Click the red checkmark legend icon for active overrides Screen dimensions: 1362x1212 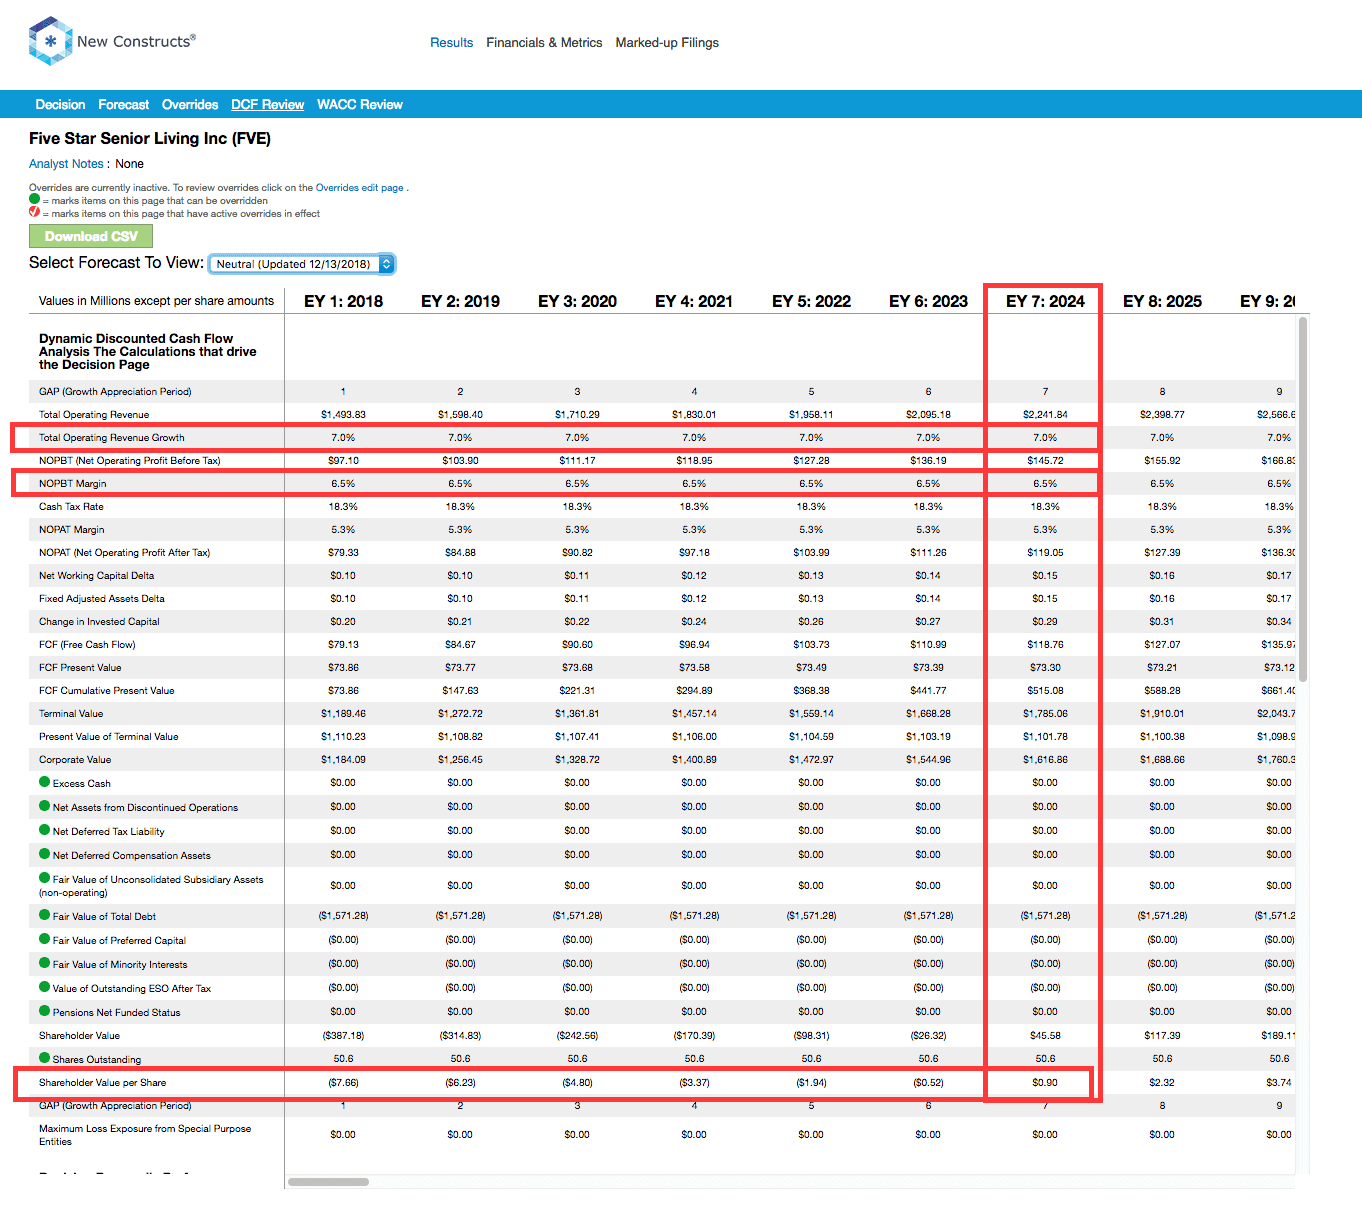coord(34,212)
